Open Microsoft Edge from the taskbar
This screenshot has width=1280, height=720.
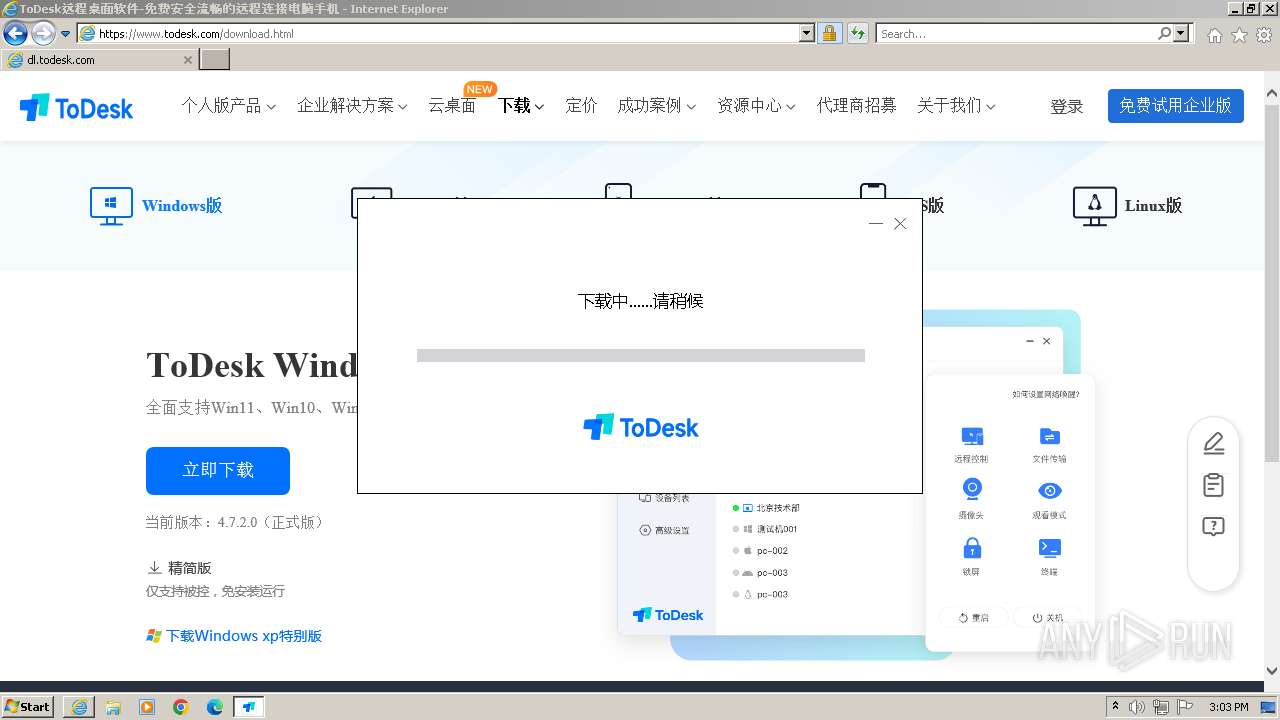(214, 707)
